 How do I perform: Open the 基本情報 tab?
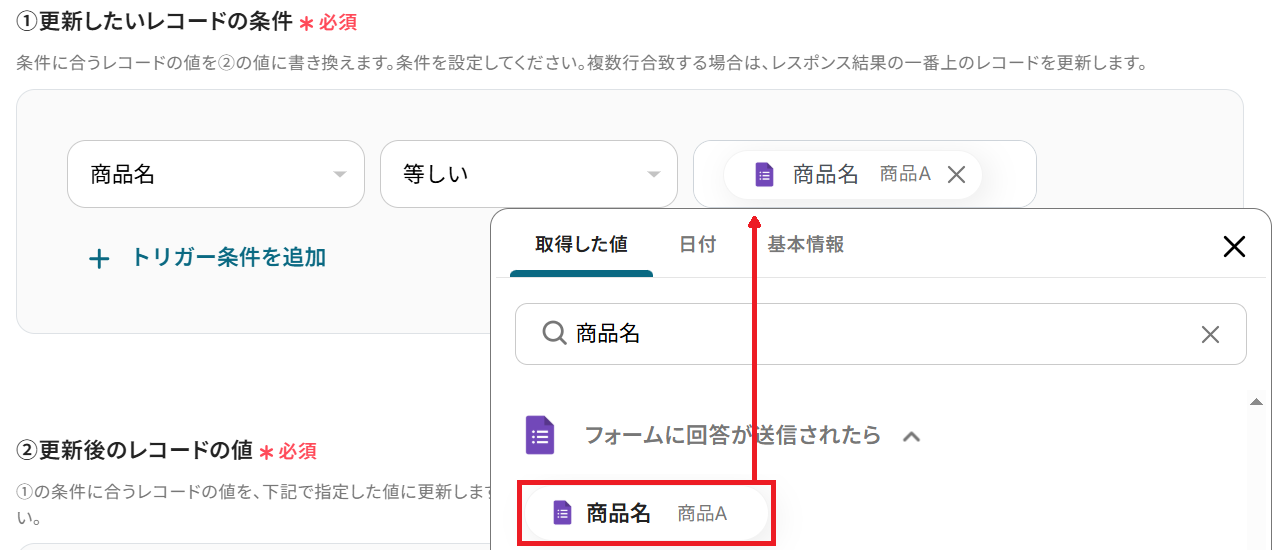(806, 244)
